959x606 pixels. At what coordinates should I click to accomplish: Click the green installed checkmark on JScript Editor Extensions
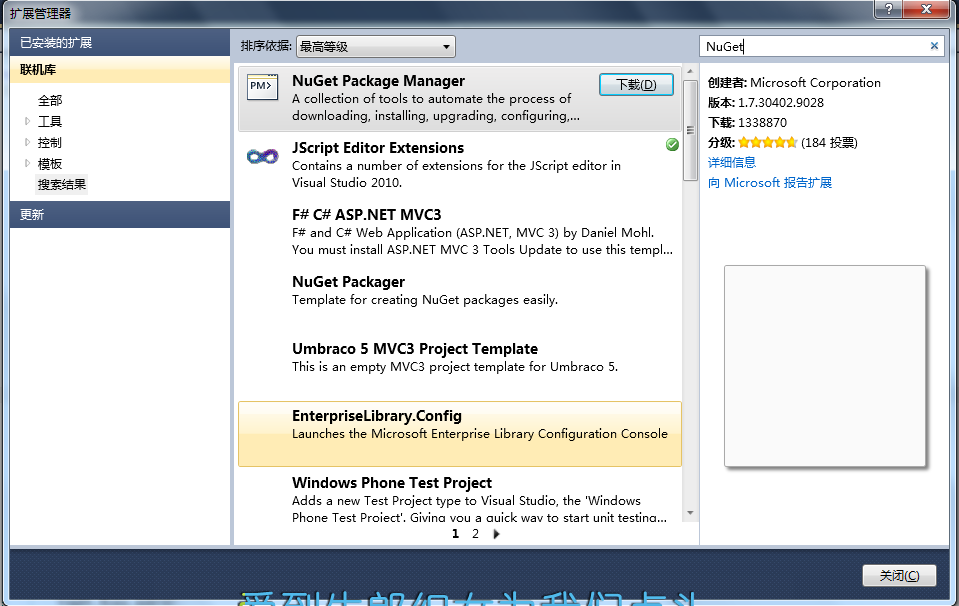[672, 144]
